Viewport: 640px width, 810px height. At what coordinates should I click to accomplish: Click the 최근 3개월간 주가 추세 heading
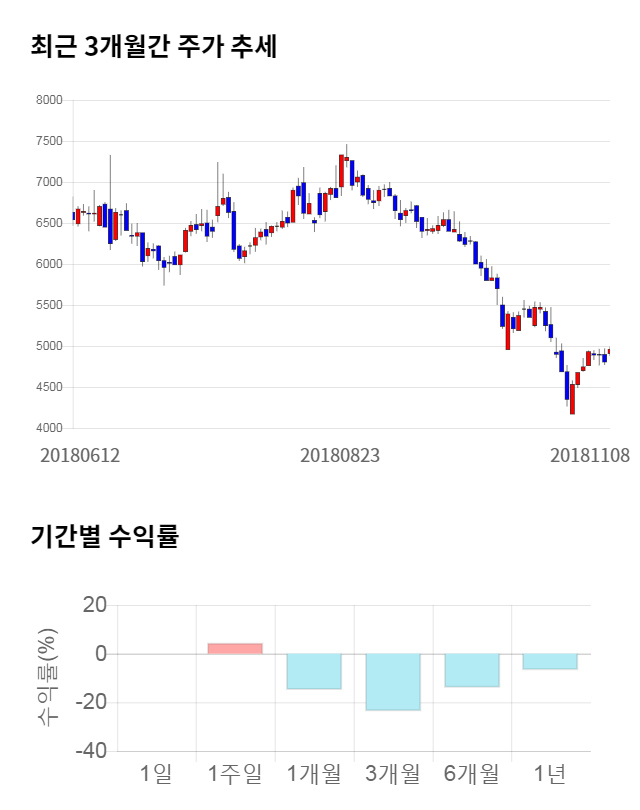point(154,46)
